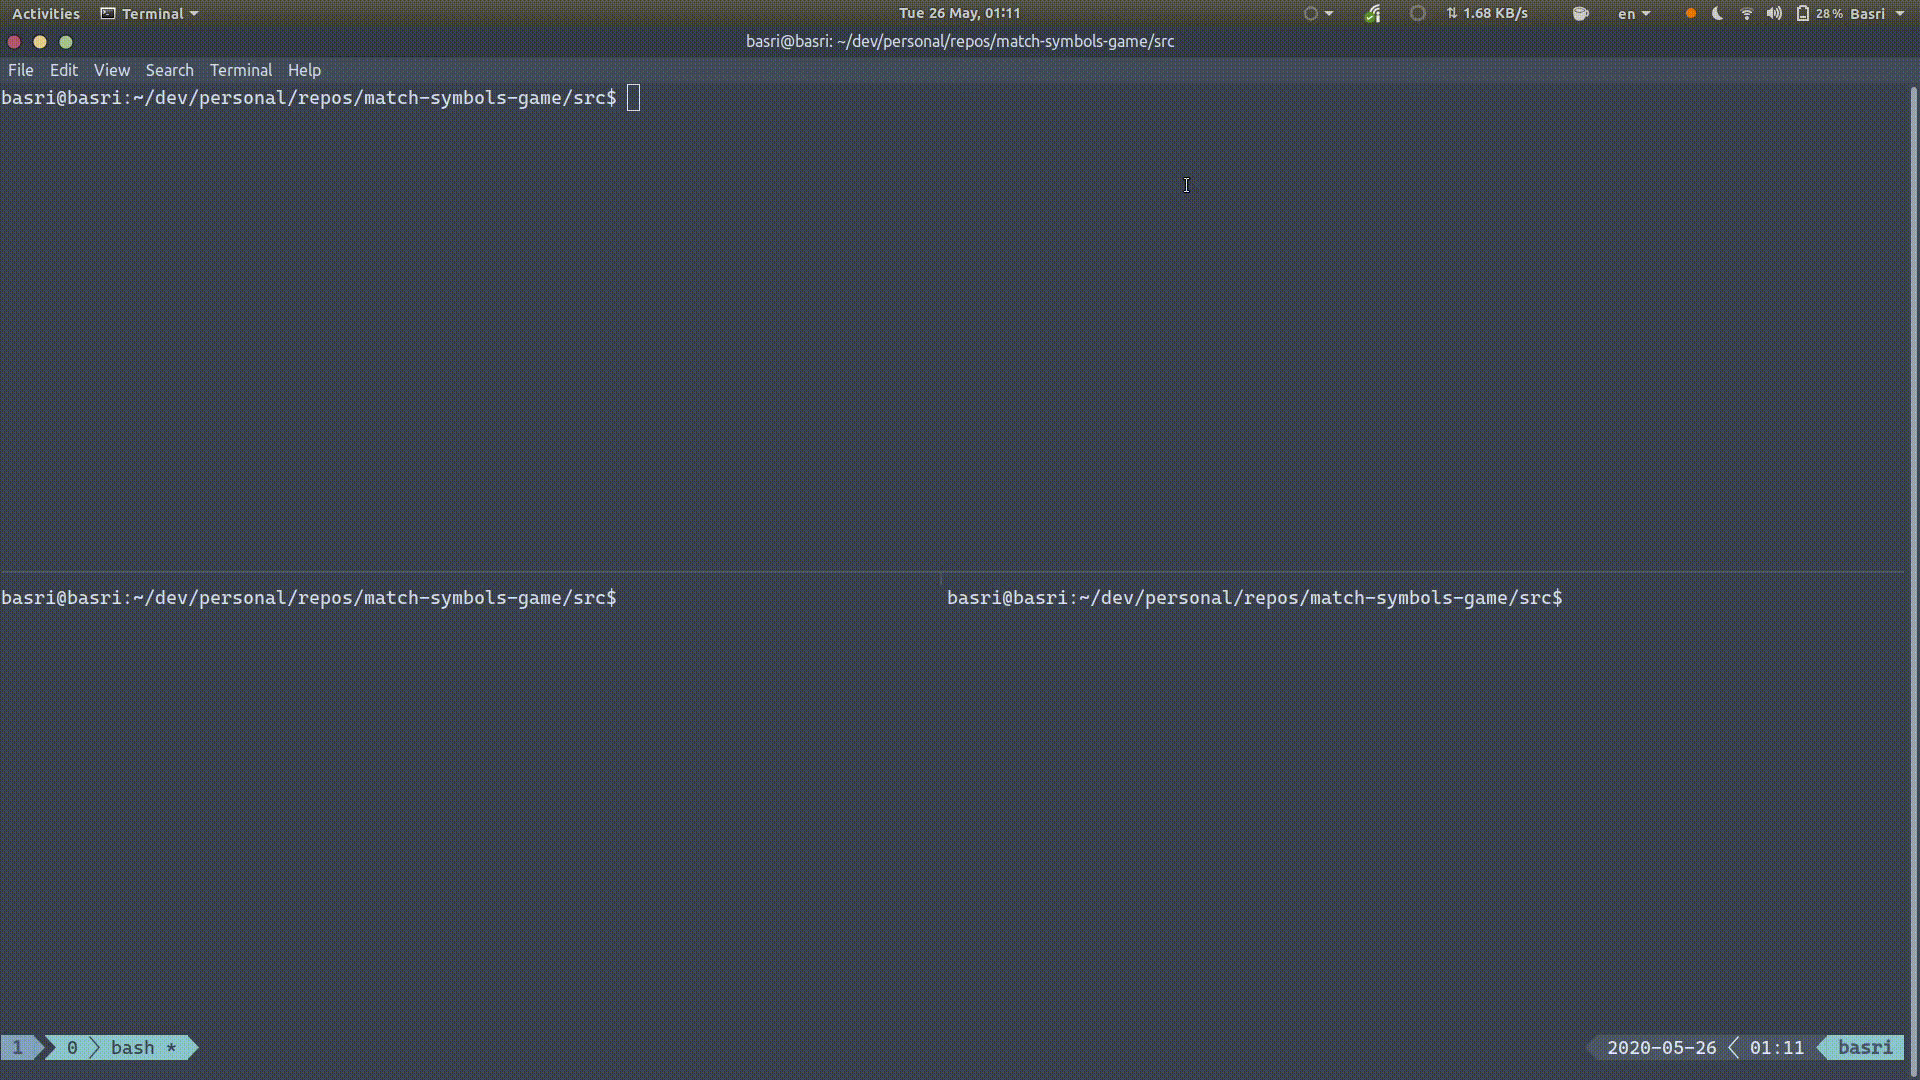Click the battery 28% indicator icon
This screenshot has width=1920, height=1080.
click(1803, 14)
